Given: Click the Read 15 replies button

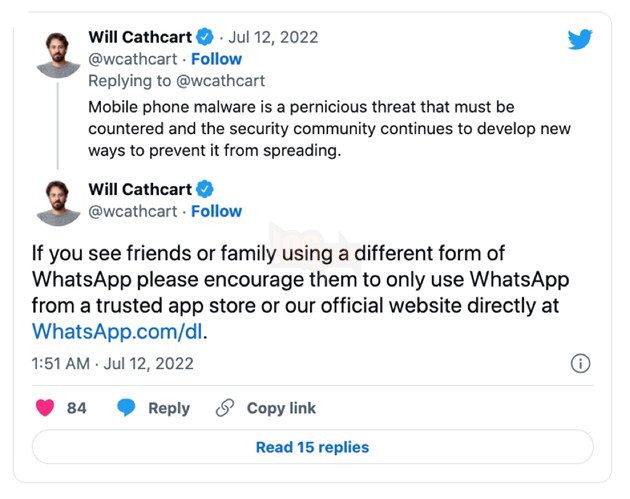Looking at the screenshot, I should (x=312, y=447).
